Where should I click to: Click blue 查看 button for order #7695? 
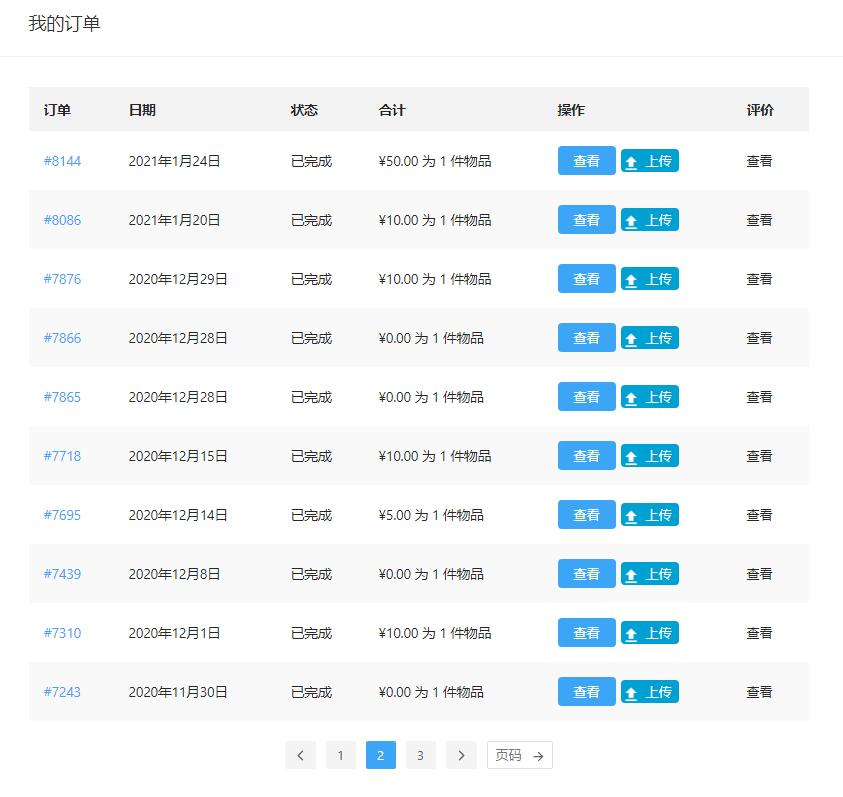point(587,515)
